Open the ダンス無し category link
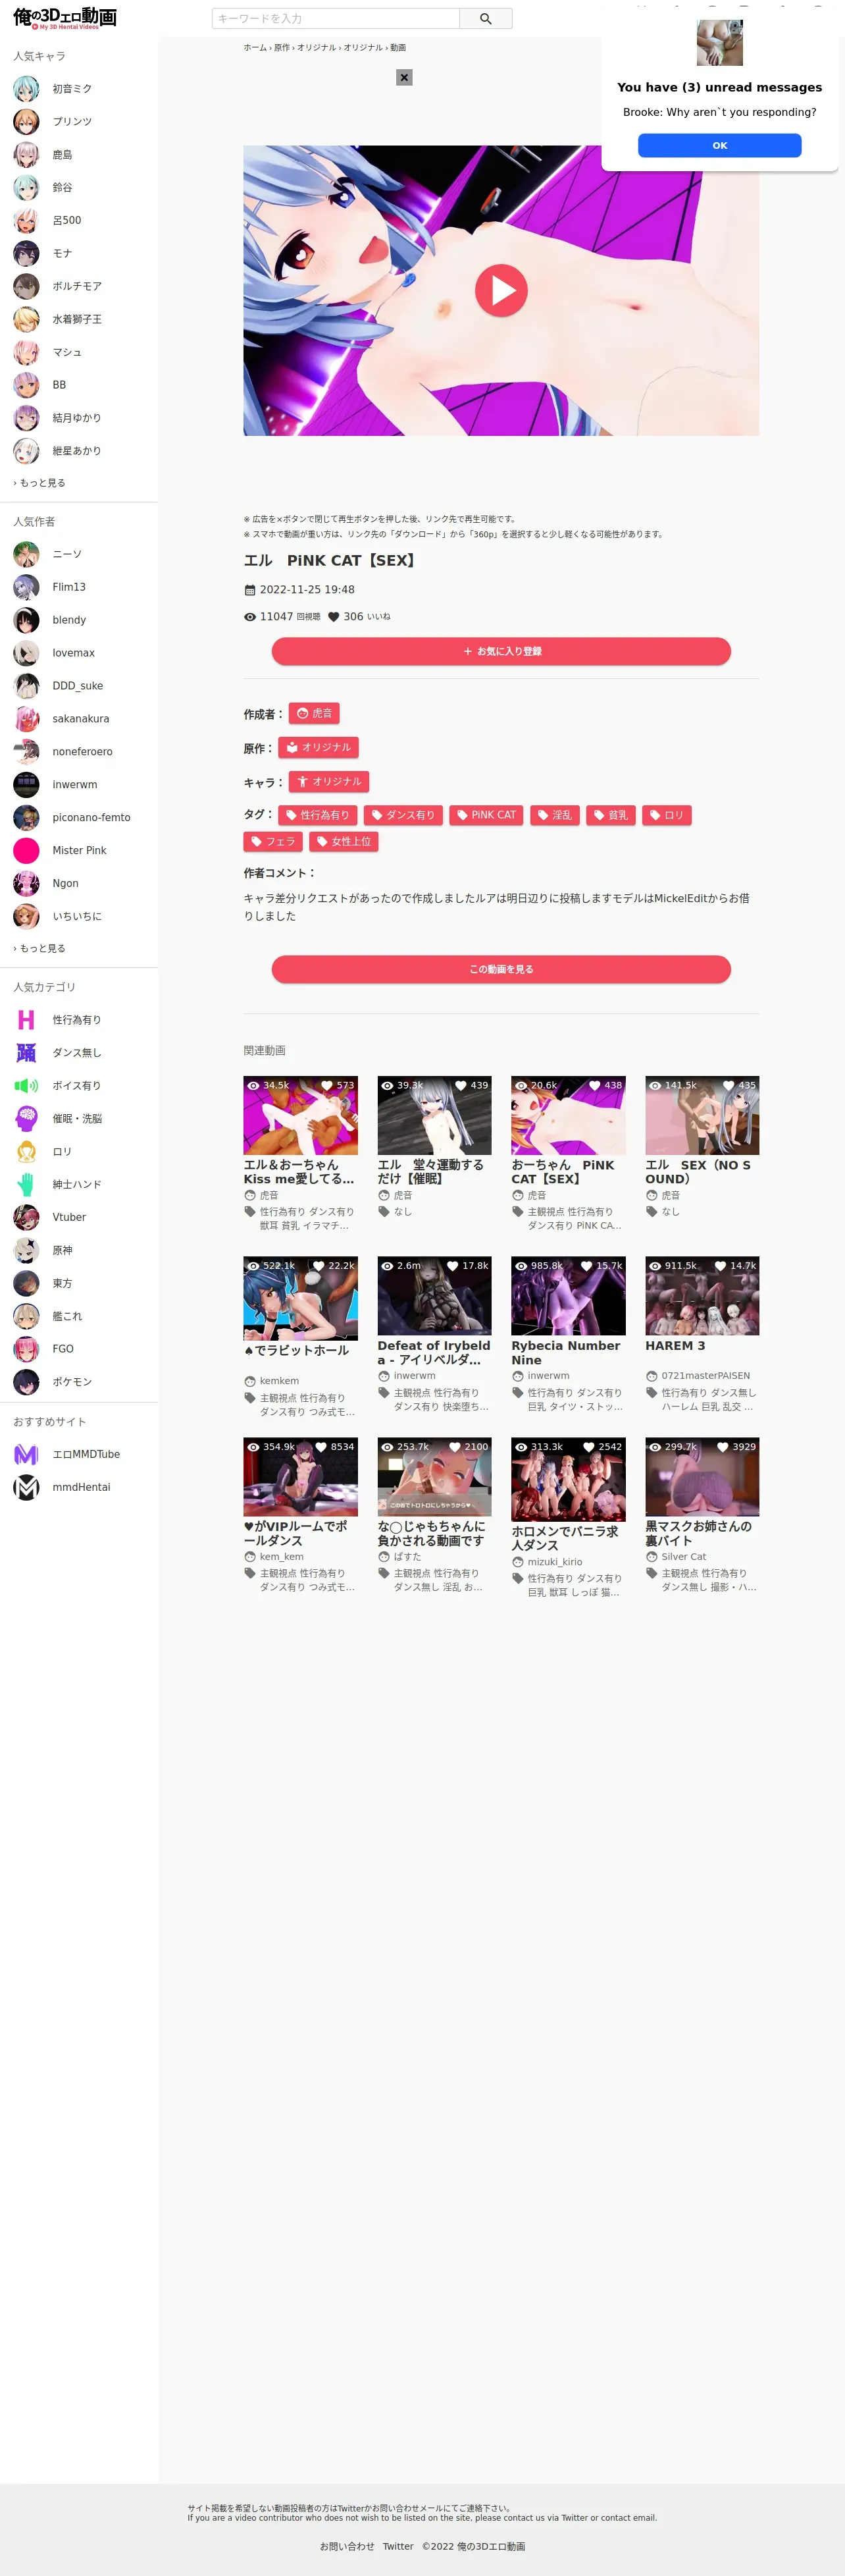 (x=77, y=1053)
